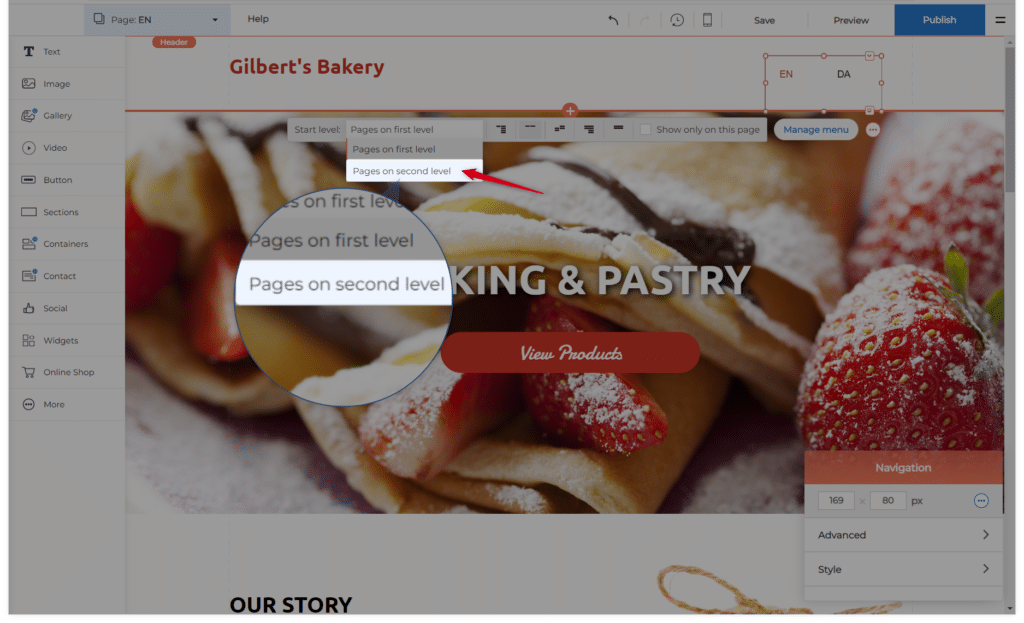
Task: Click the undo arrow icon
Action: click(613, 20)
